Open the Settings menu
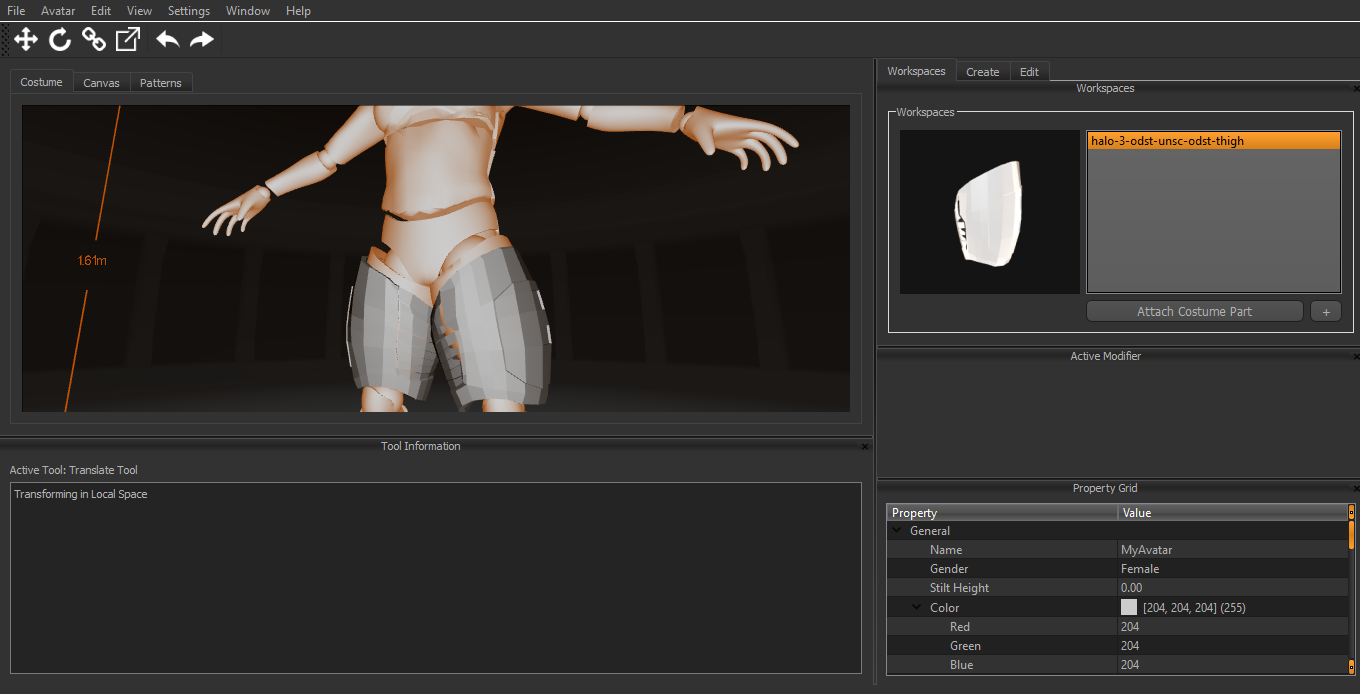1360x694 pixels. click(189, 11)
